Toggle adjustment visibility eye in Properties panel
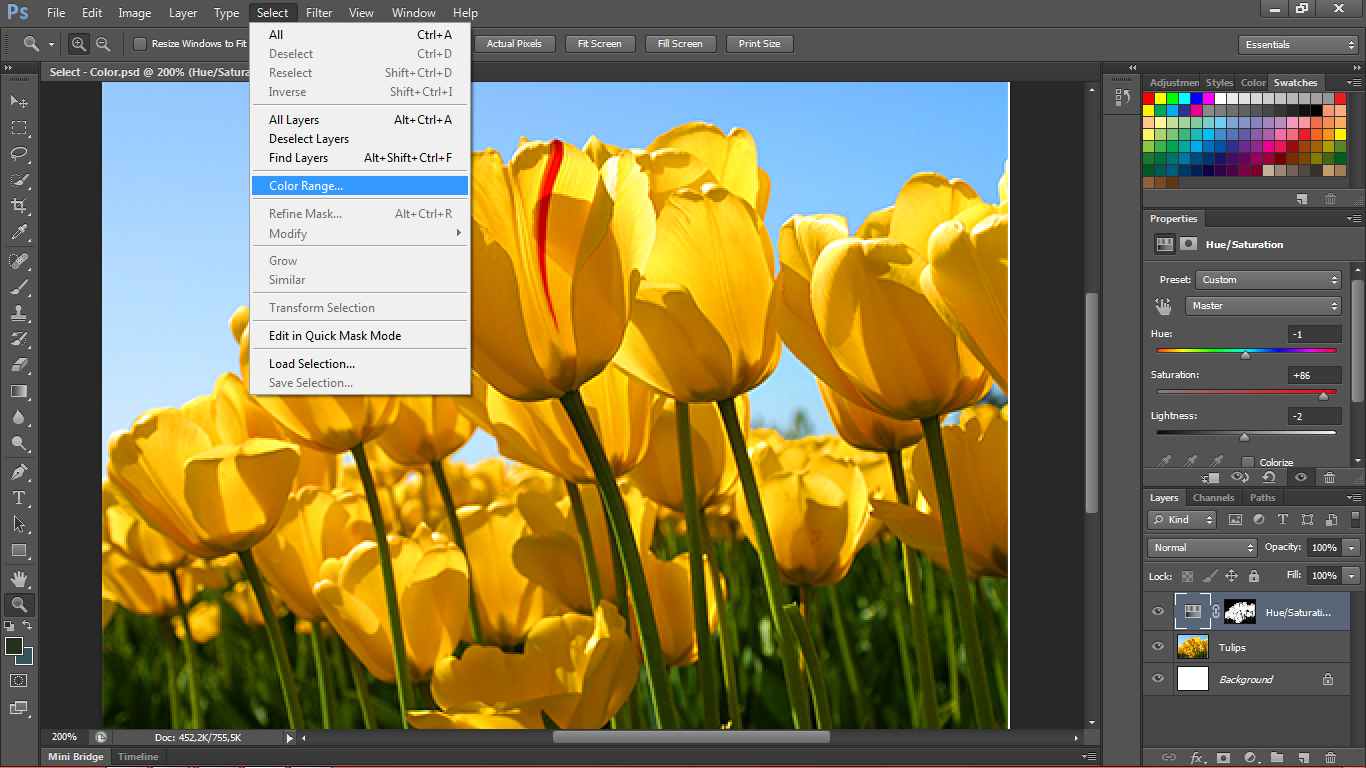Screen dimensions: 1366x768 [x=1301, y=478]
